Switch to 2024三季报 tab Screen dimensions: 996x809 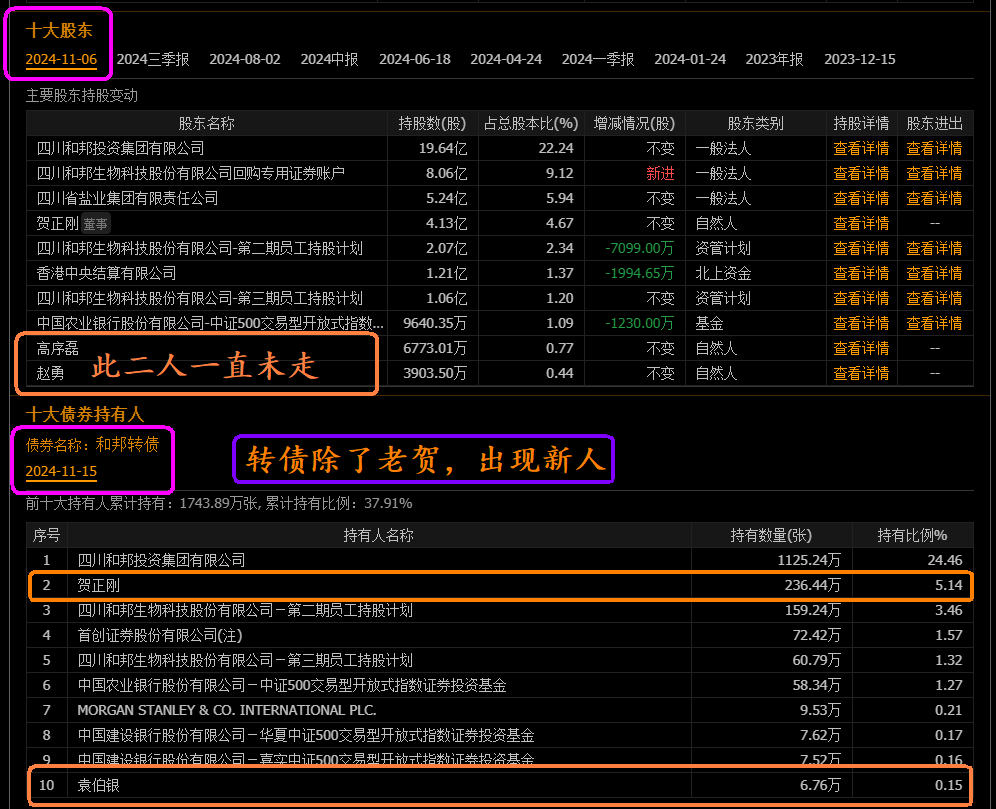point(153,59)
